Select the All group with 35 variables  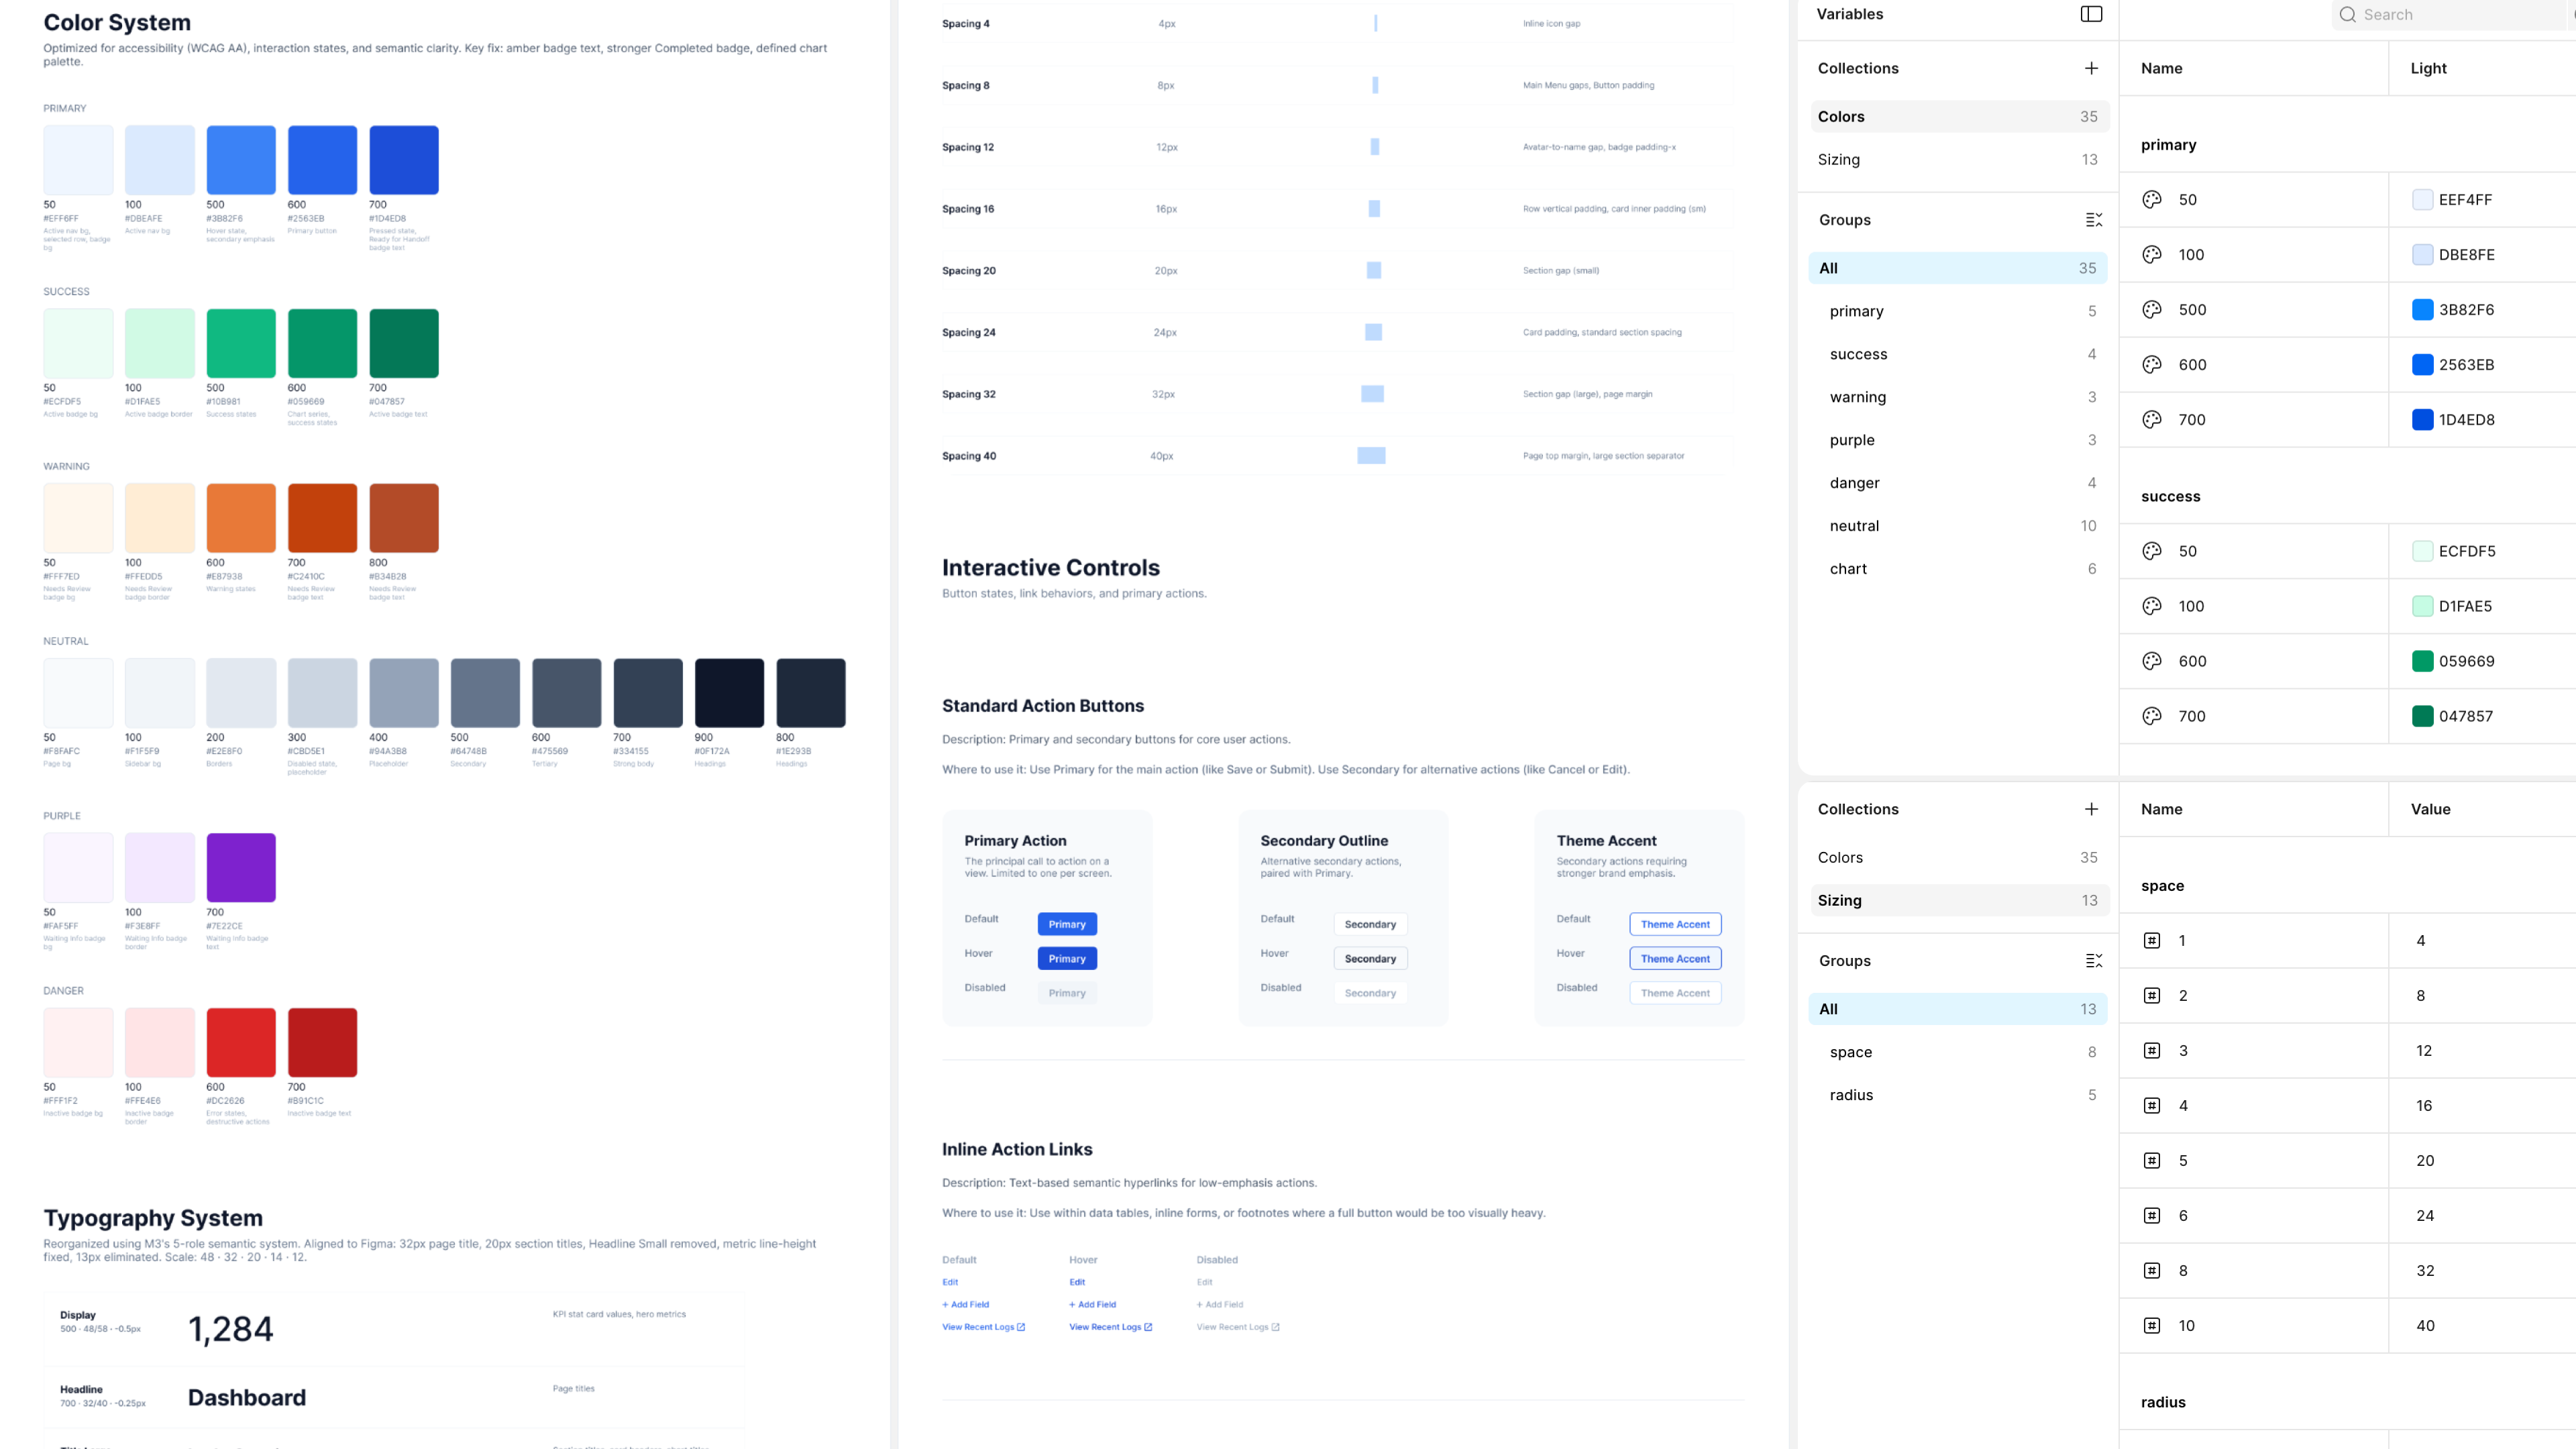[1958, 268]
